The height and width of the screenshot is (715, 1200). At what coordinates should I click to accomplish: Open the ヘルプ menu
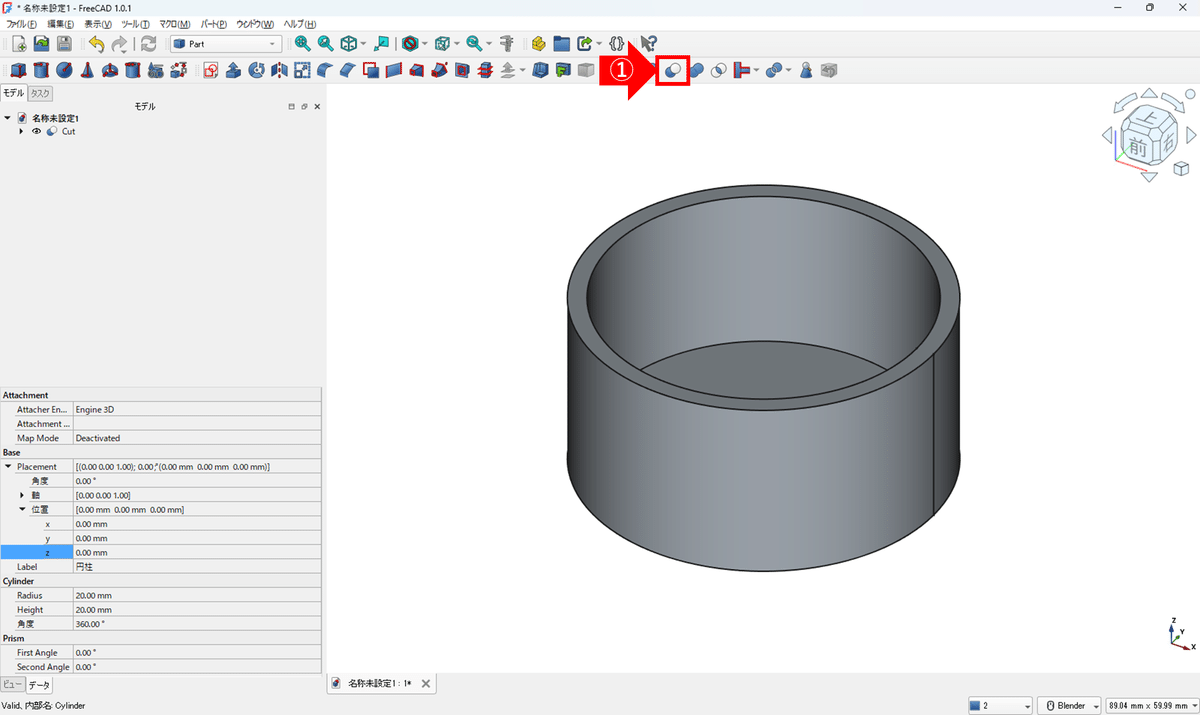(x=299, y=24)
